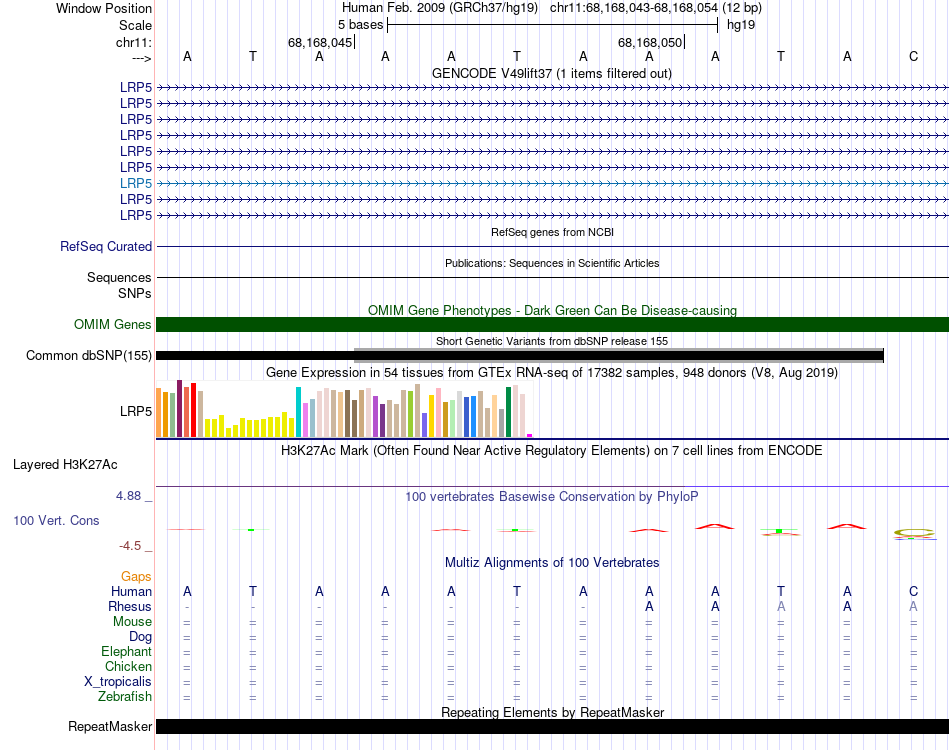The width and height of the screenshot is (950, 750).
Task: Click the cyan bar in GTEx LRP5 chart
Action: click(x=298, y=412)
